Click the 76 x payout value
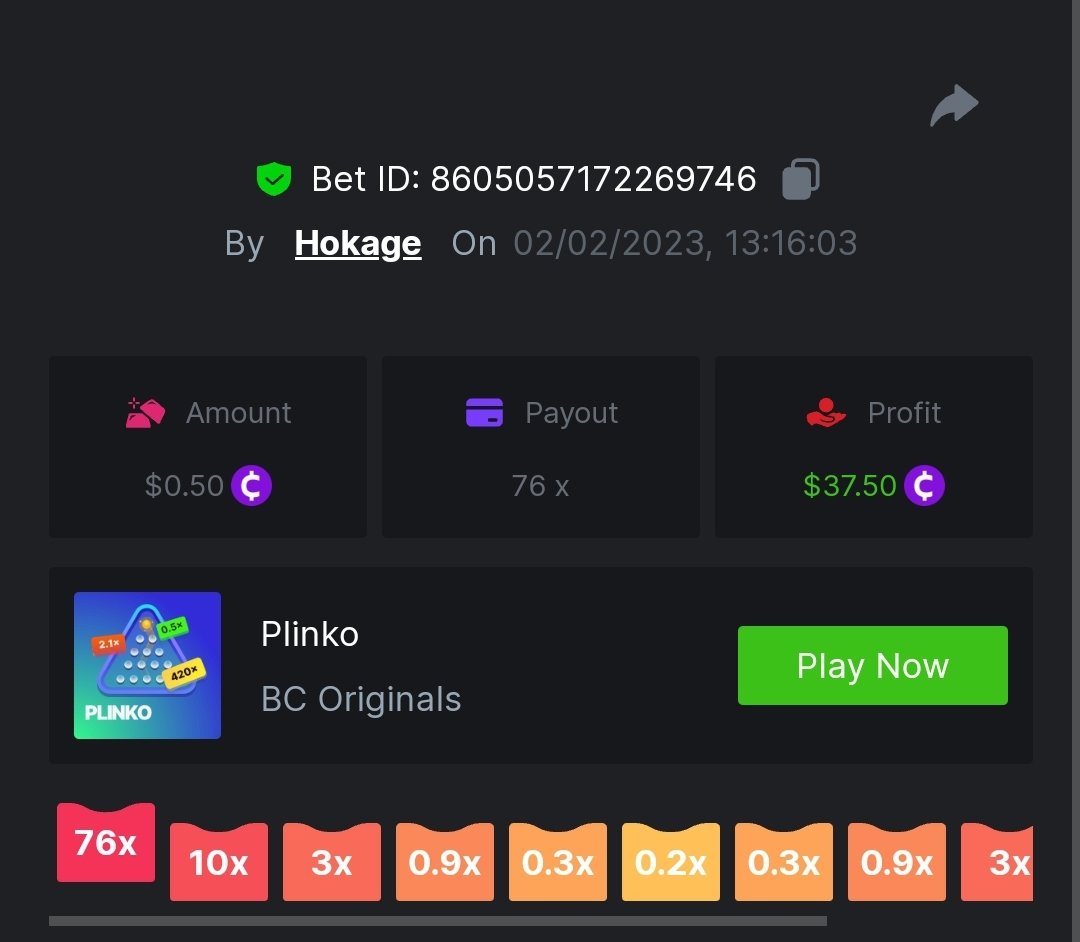 pyautogui.click(x=541, y=485)
